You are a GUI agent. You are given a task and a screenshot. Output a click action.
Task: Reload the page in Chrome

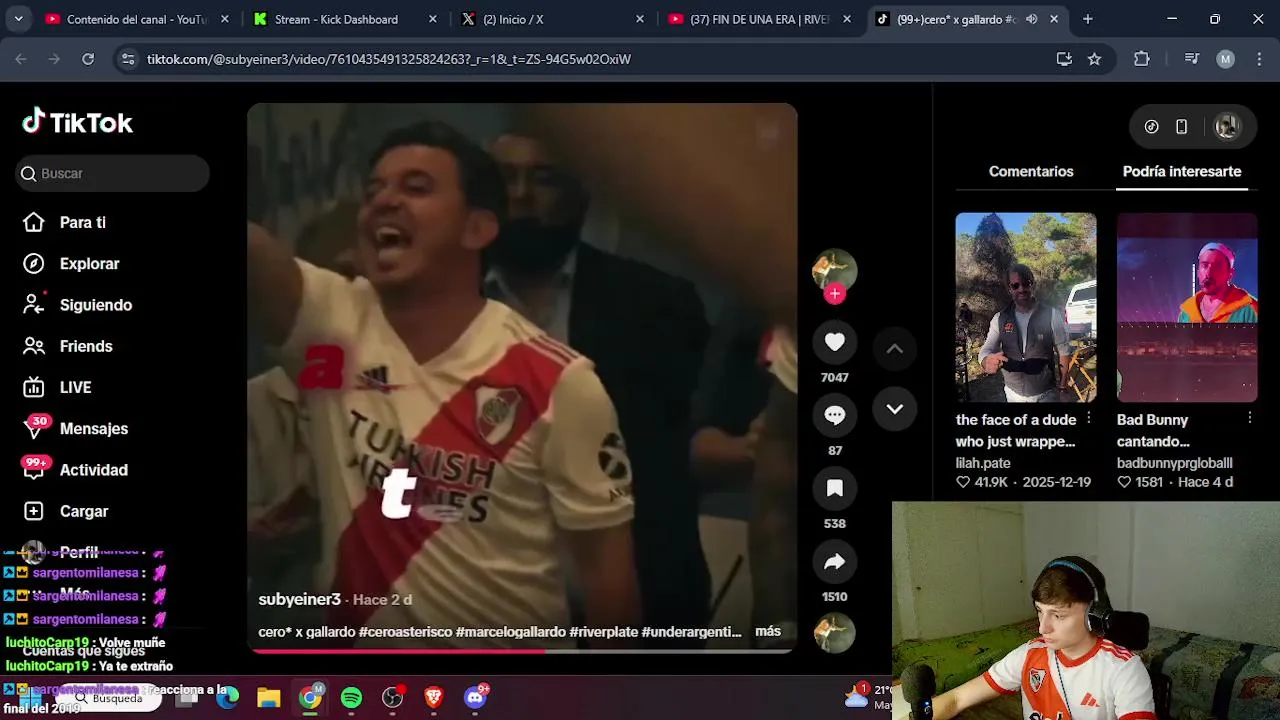(x=88, y=59)
